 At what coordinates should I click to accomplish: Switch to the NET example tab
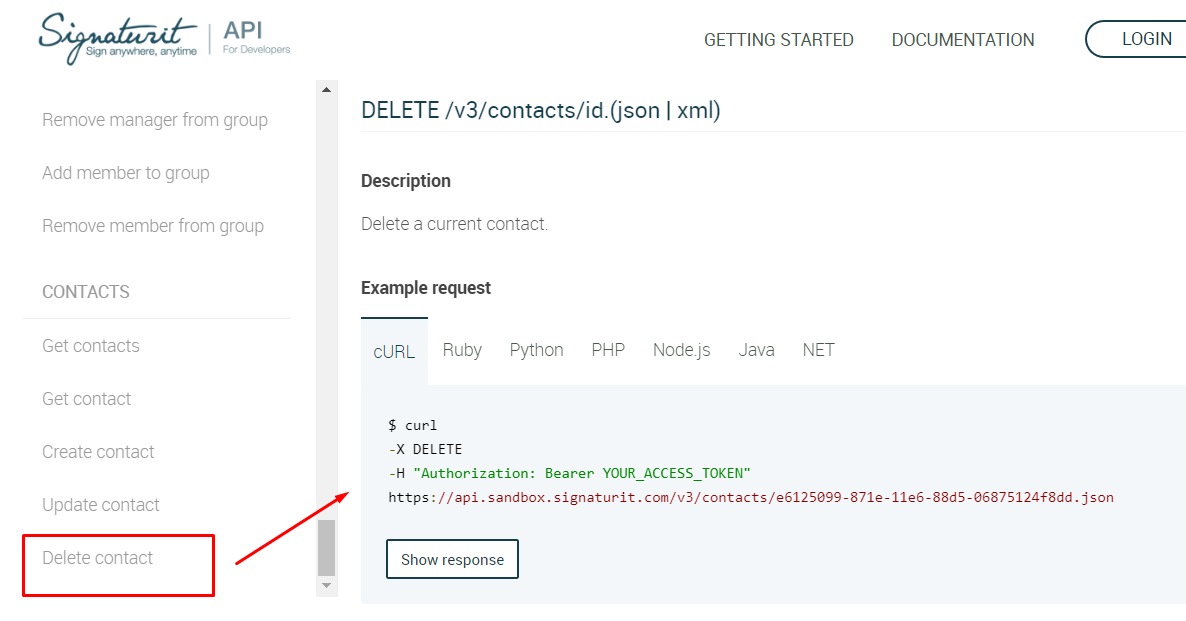(818, 350)
